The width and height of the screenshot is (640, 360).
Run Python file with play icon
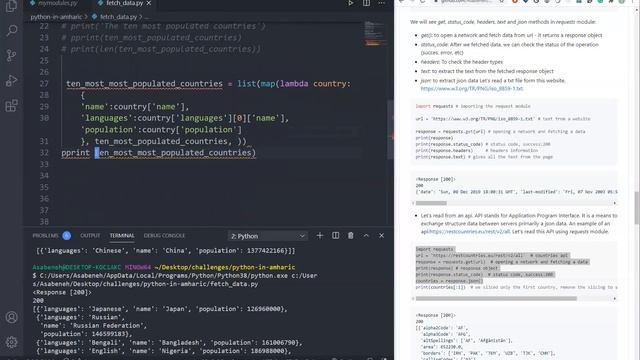(x=351, y=3)
